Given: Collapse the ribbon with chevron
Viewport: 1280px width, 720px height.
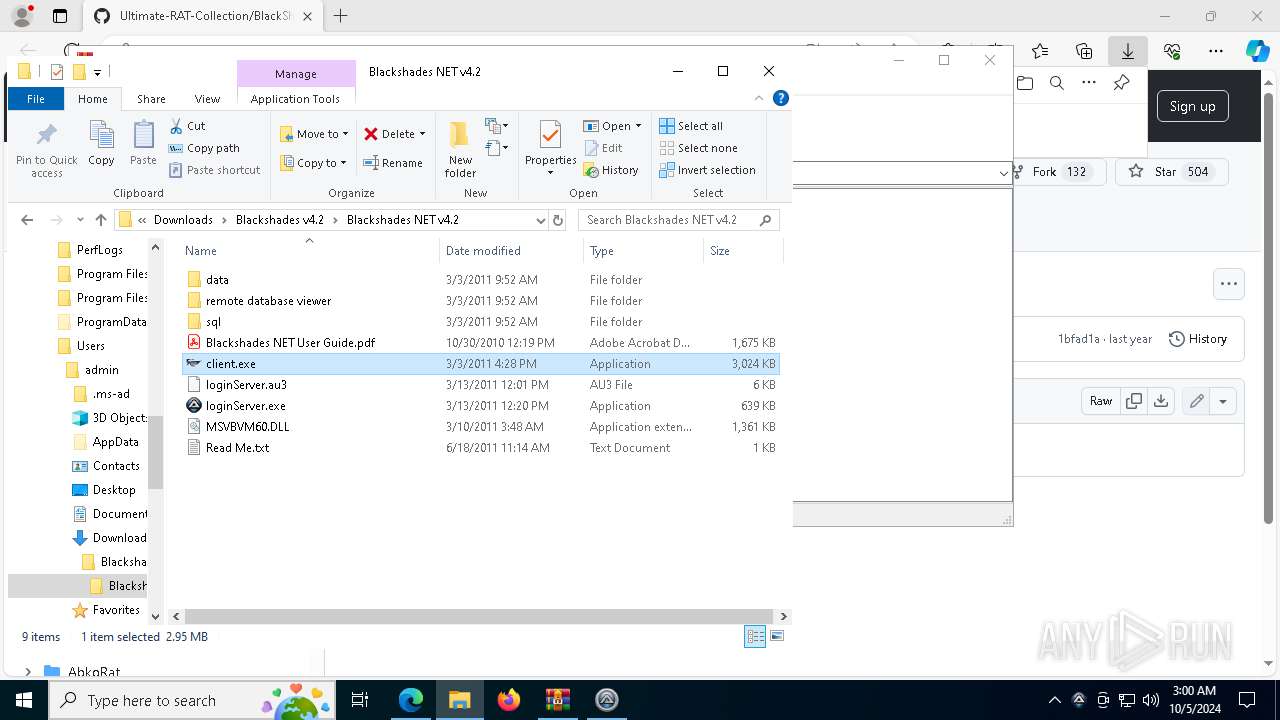Looking at the screenshot, I should 759,98.
